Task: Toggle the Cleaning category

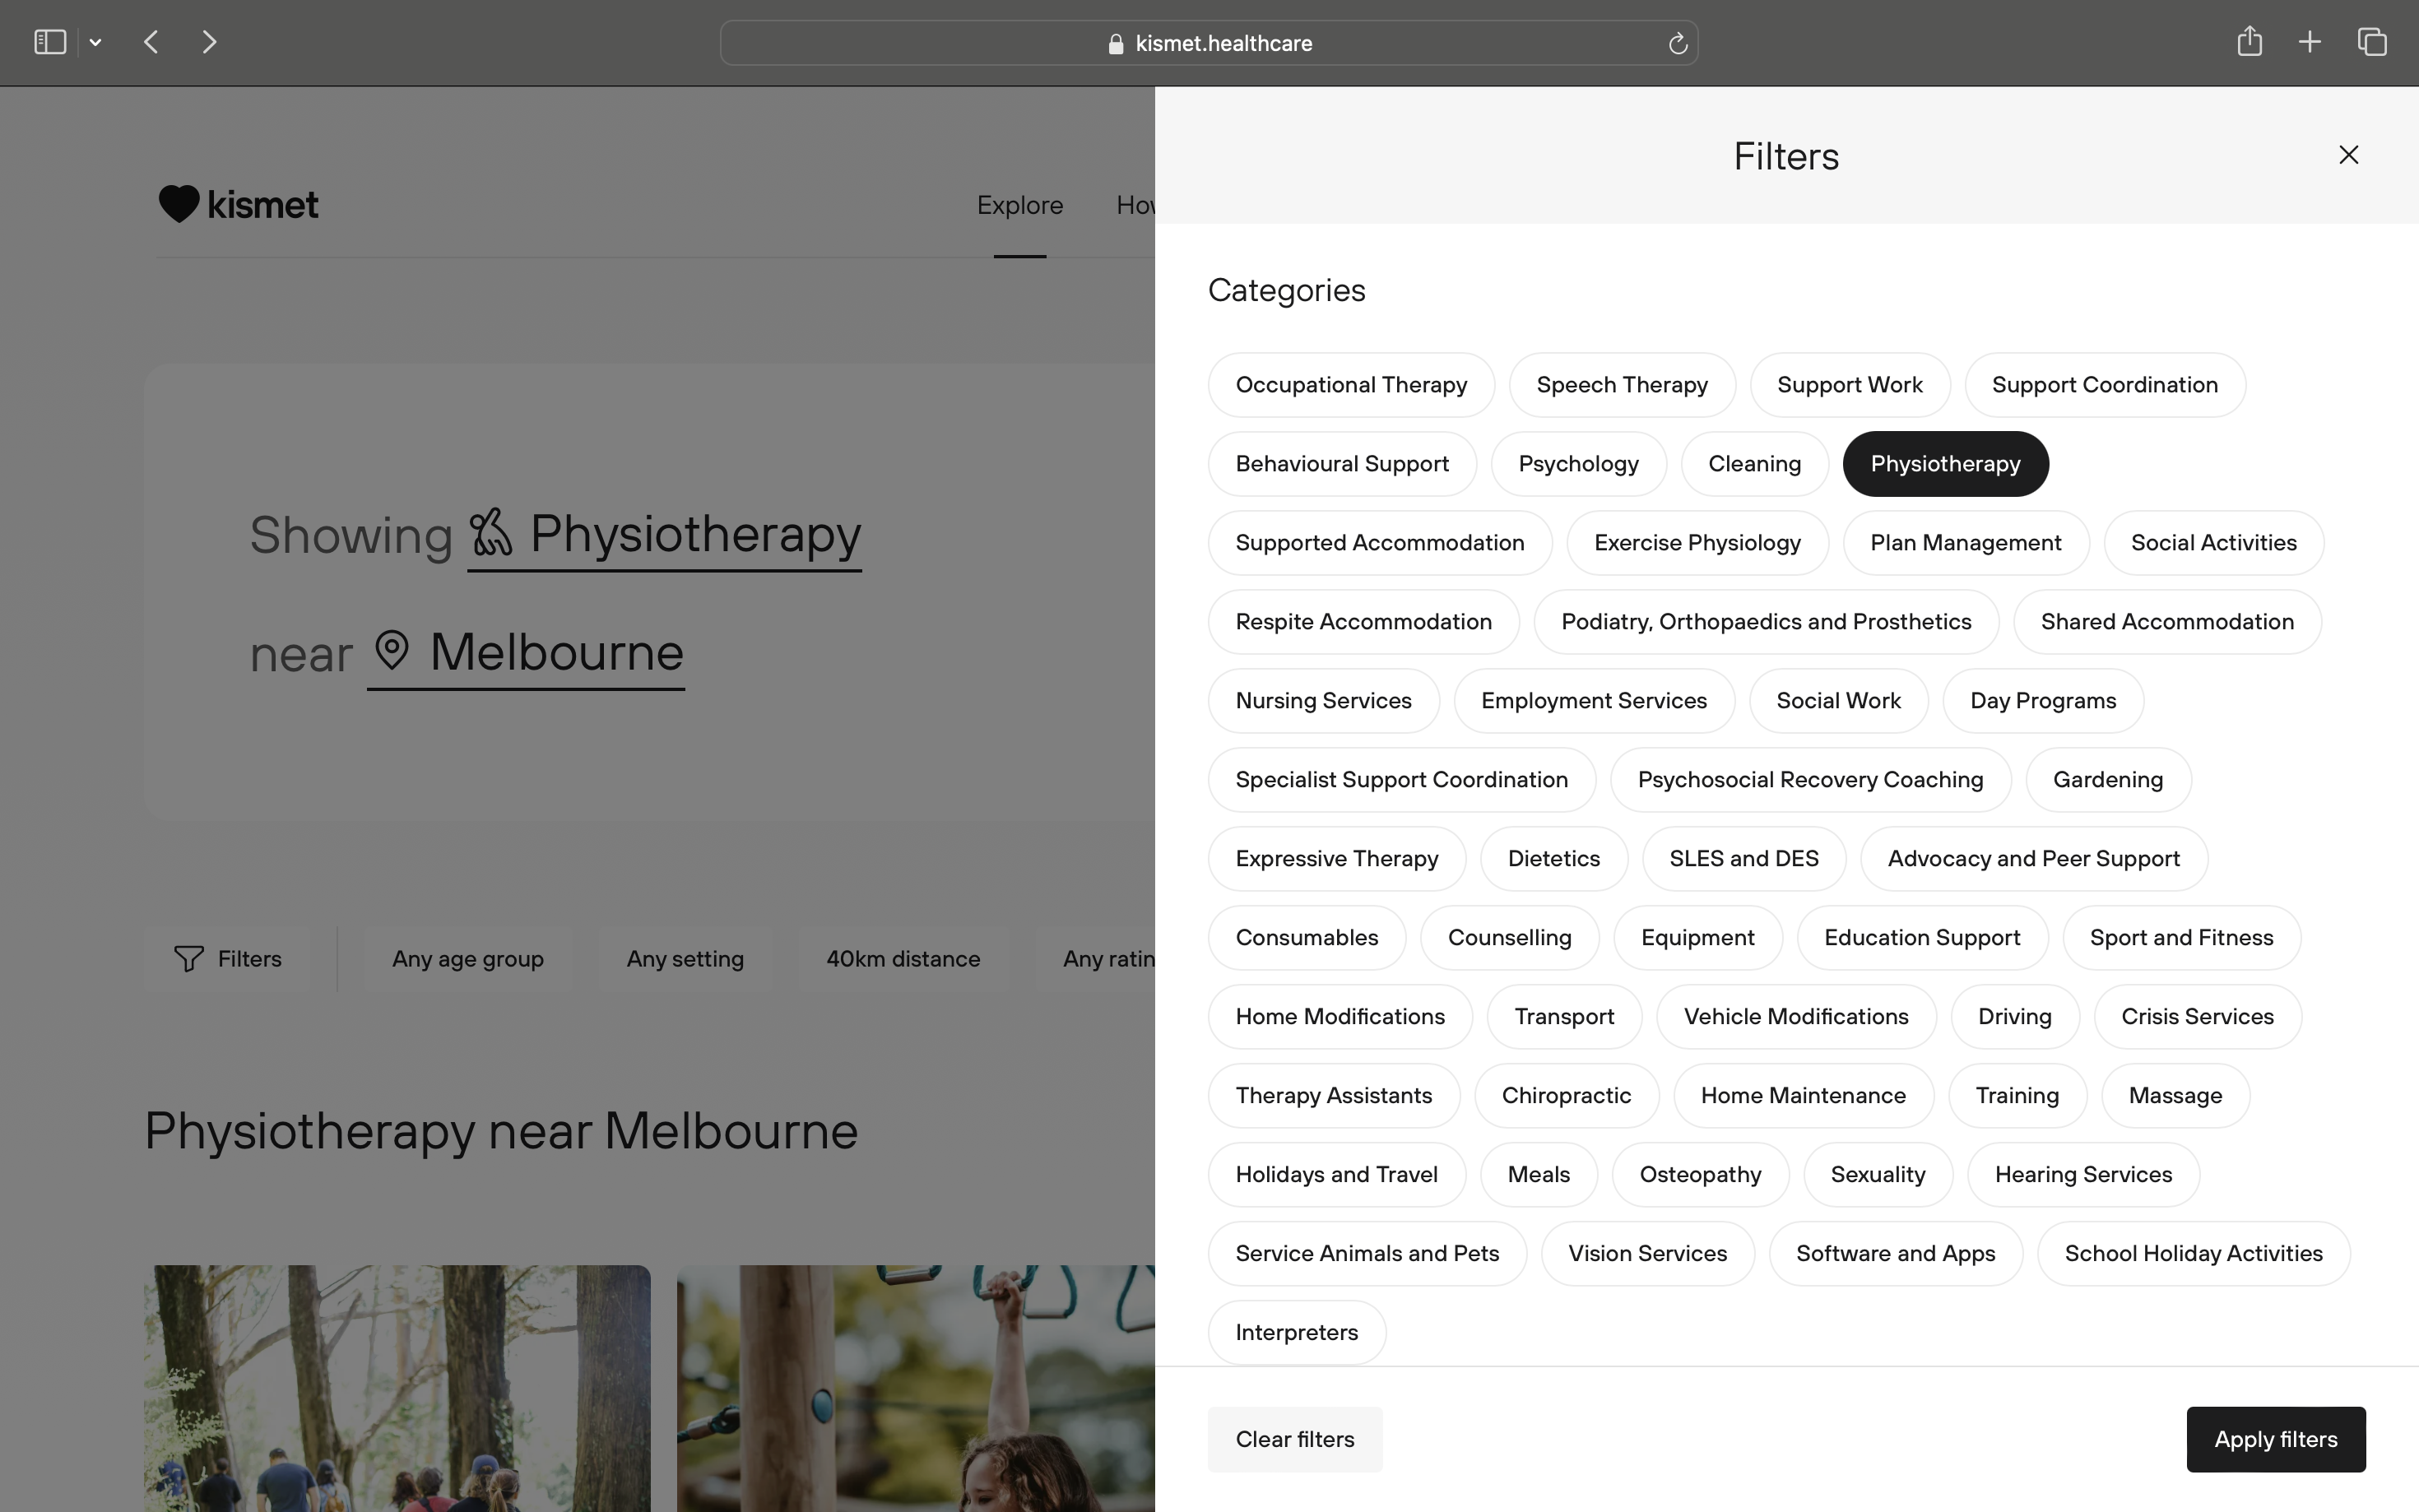Action: point(1755,464)
